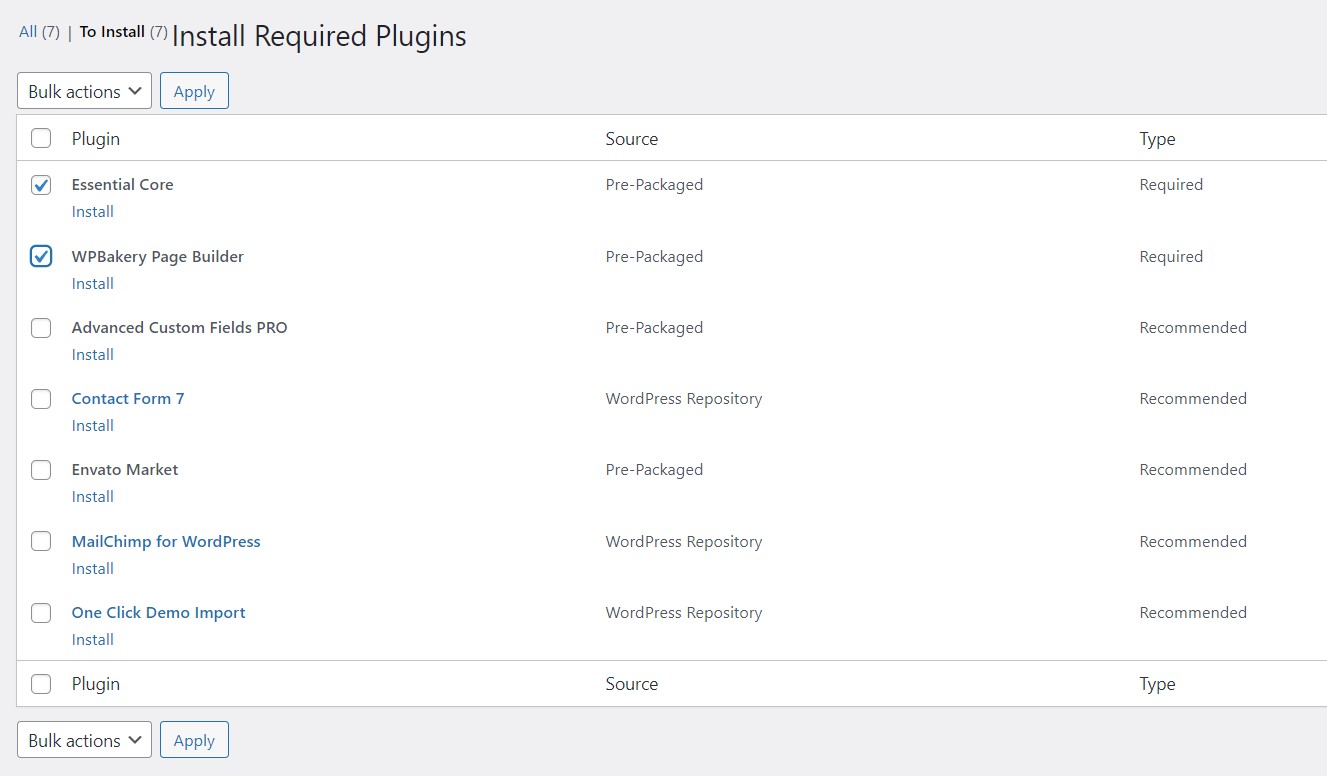Open the One Click Demo Import link
This screenshot has width=1327, height=776.
tap(158, 612)
